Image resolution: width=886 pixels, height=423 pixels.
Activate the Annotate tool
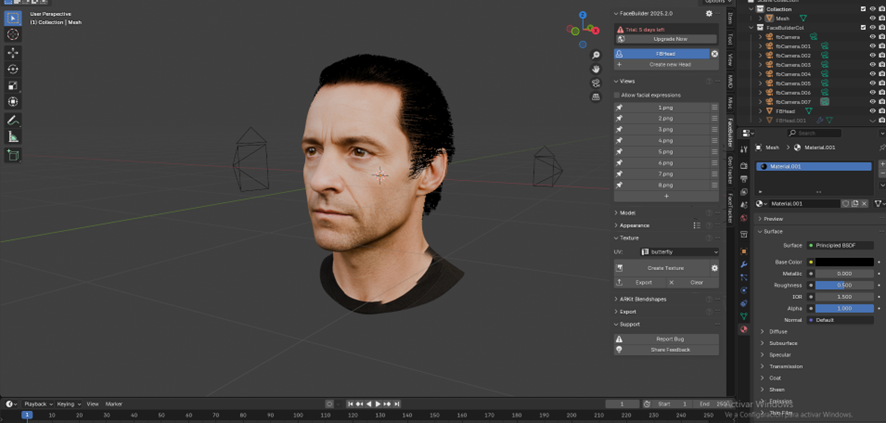click(x=13, y=120)
